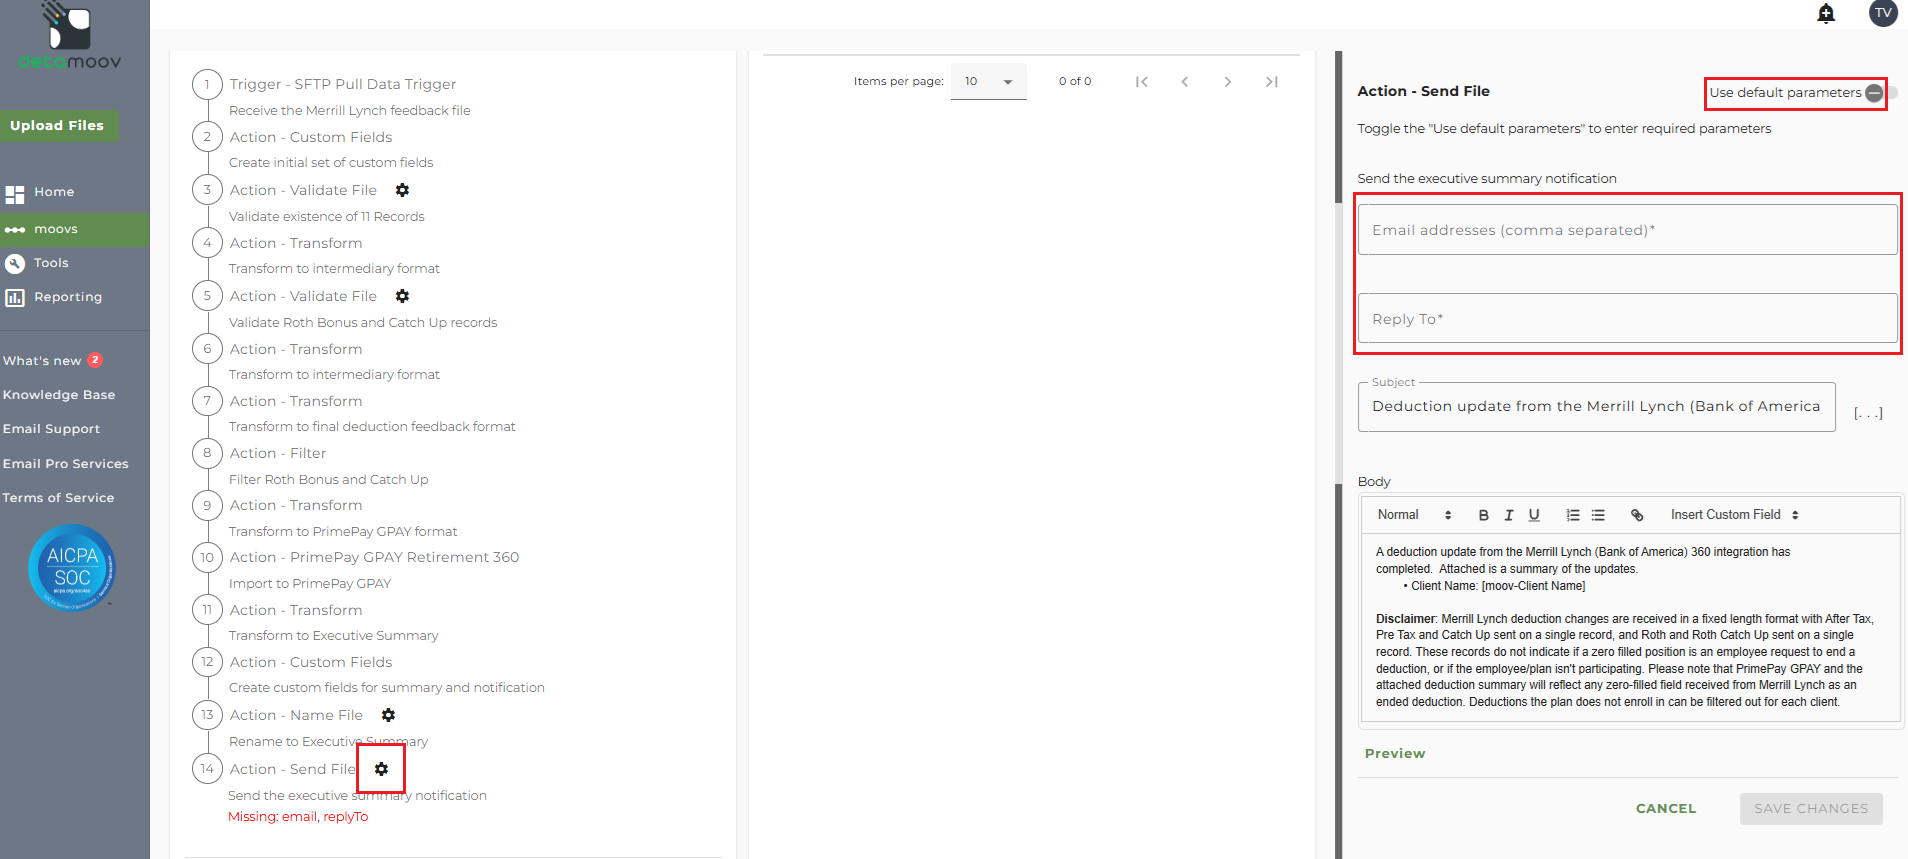The image size is (1908, 859).
Task: Go to next page of results
Action: [1228, 82]
